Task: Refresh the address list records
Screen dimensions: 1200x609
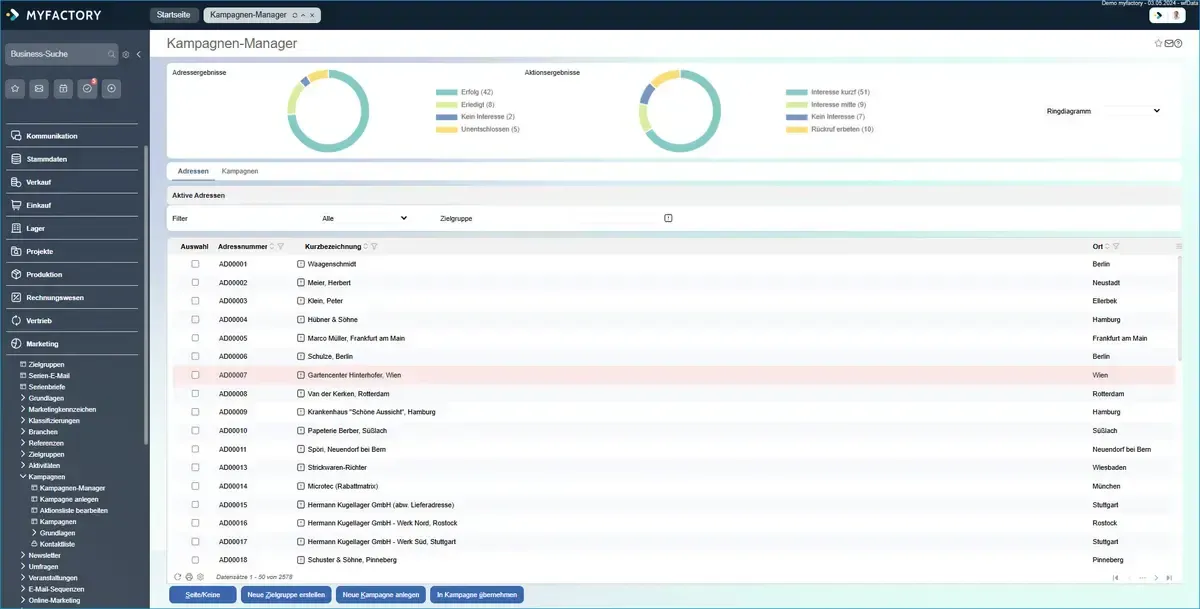Action: pyautogui.click(x=178, y=577)
